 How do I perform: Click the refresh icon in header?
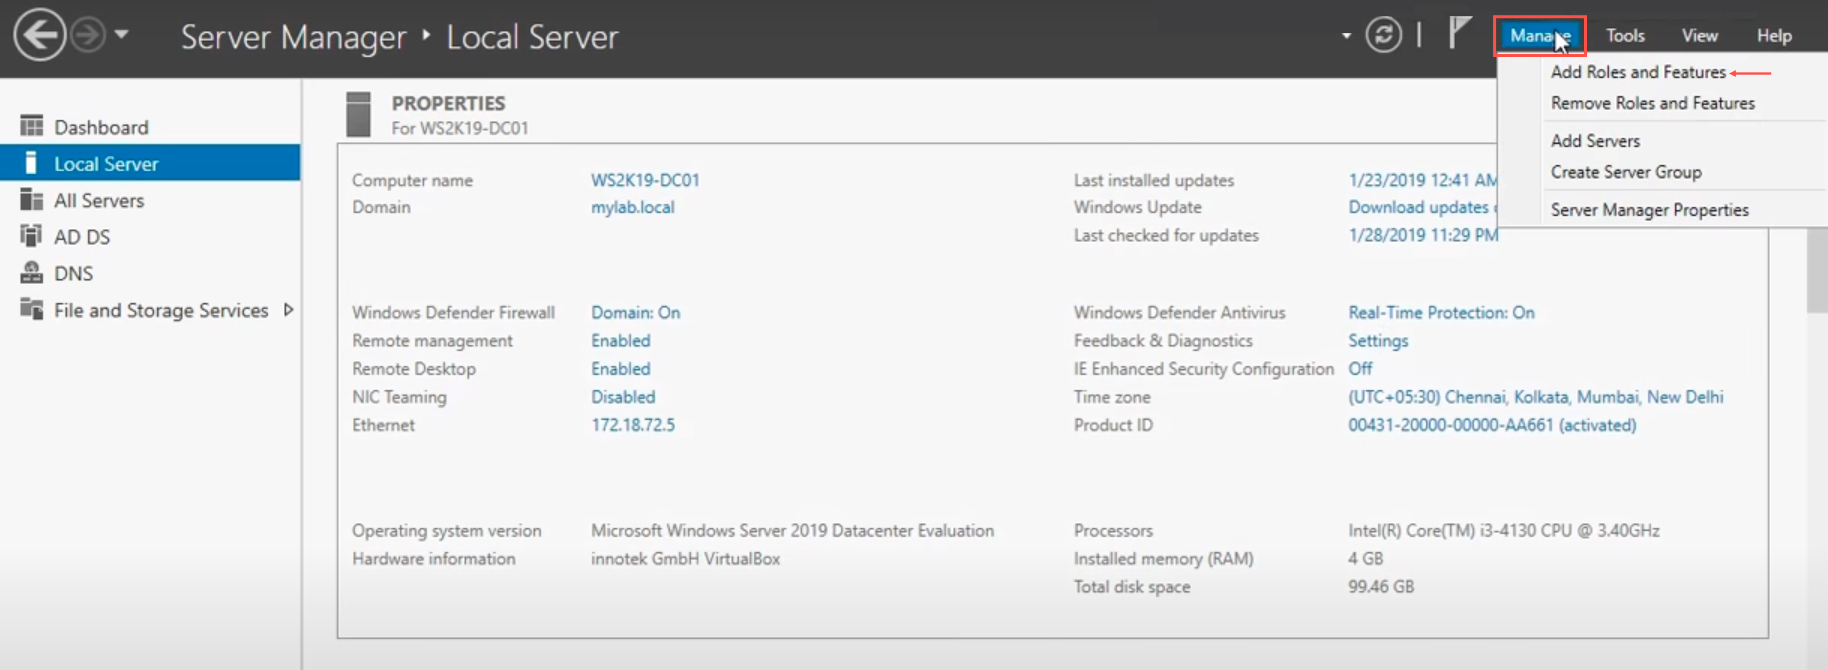coord(1383,36)
